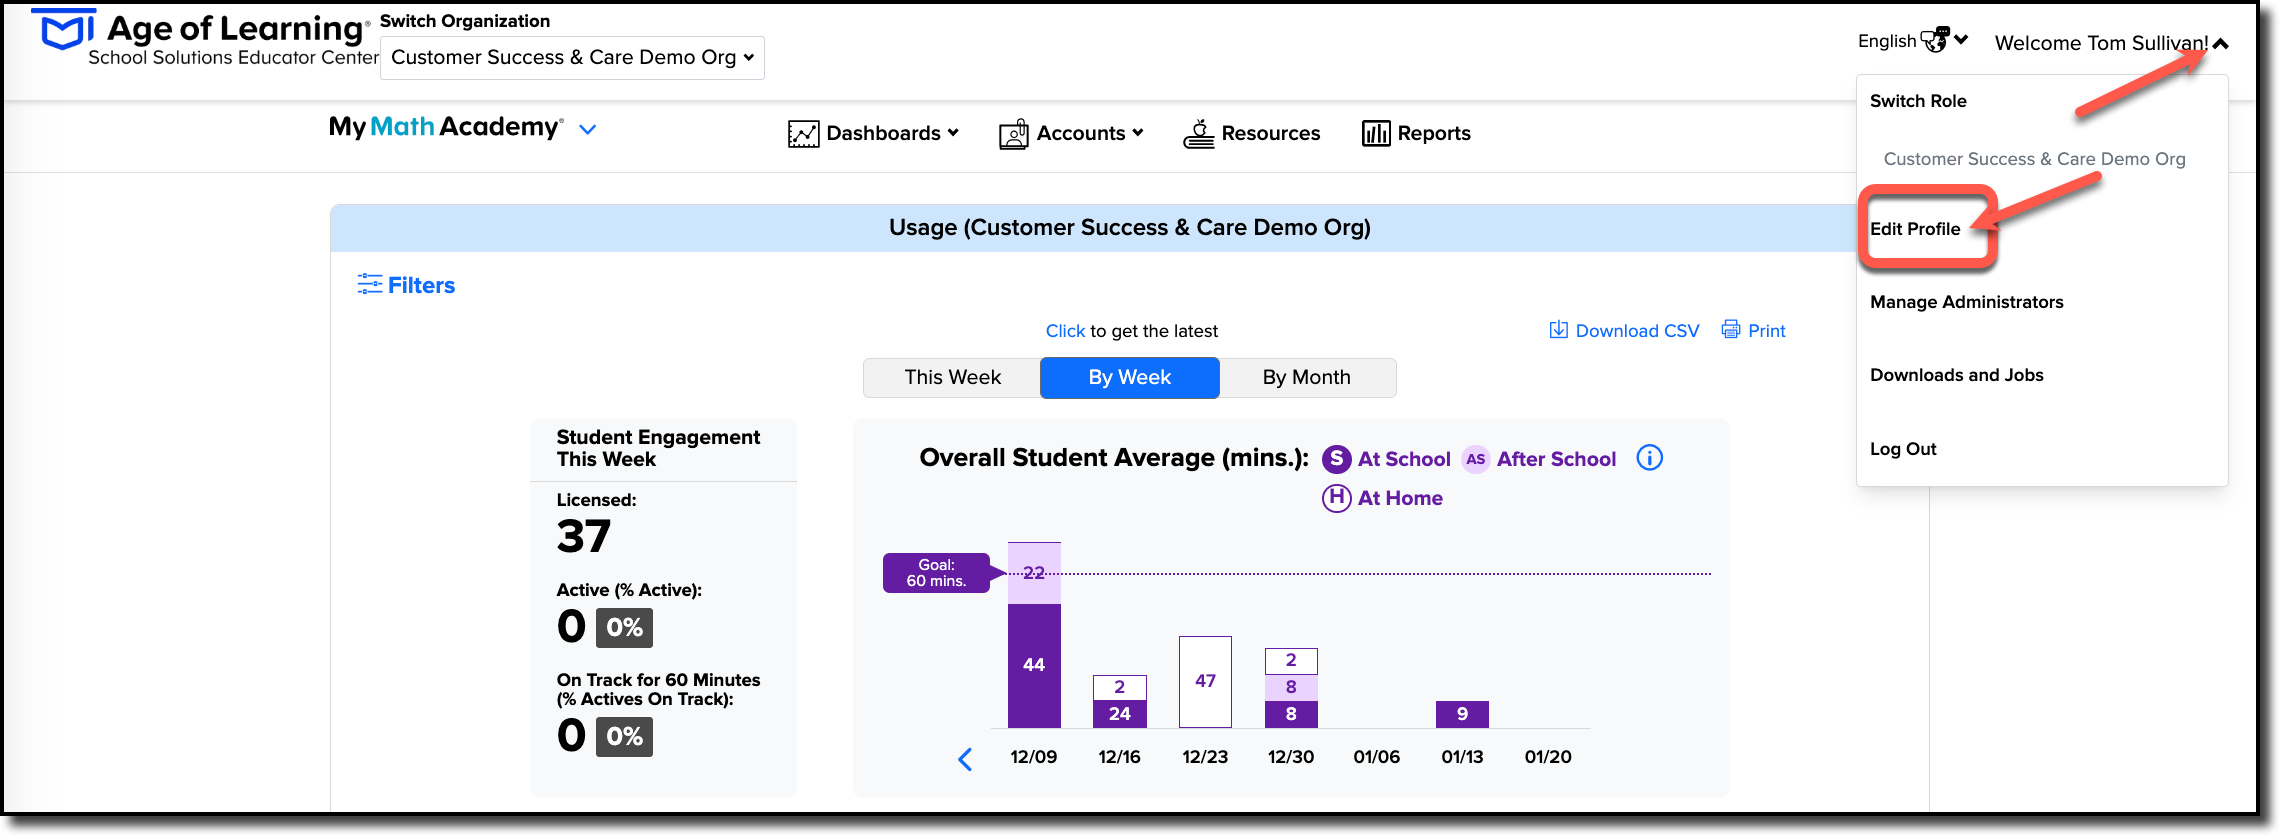This screenshot has height=836, width=2280.
Task: Go to Reports
Action: 1415,133
